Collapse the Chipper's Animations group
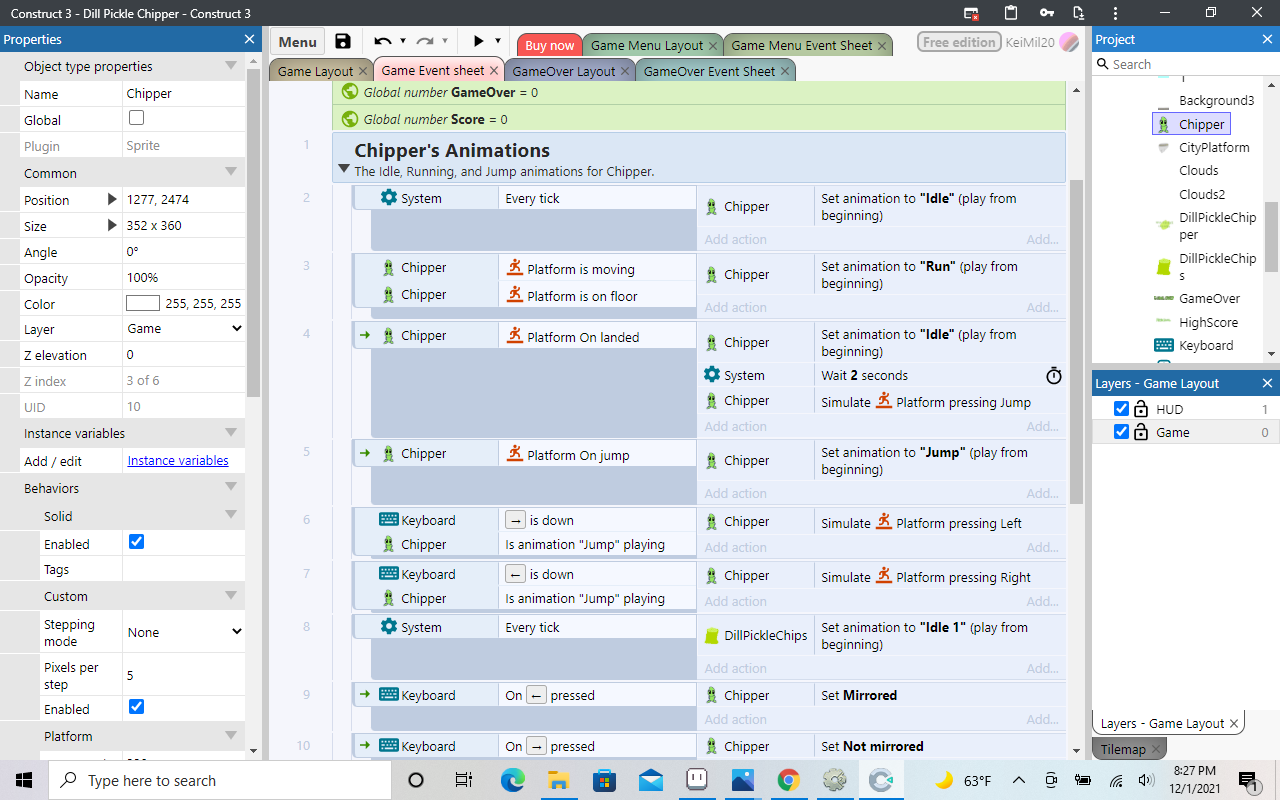1280x800 pixels. 344,172
